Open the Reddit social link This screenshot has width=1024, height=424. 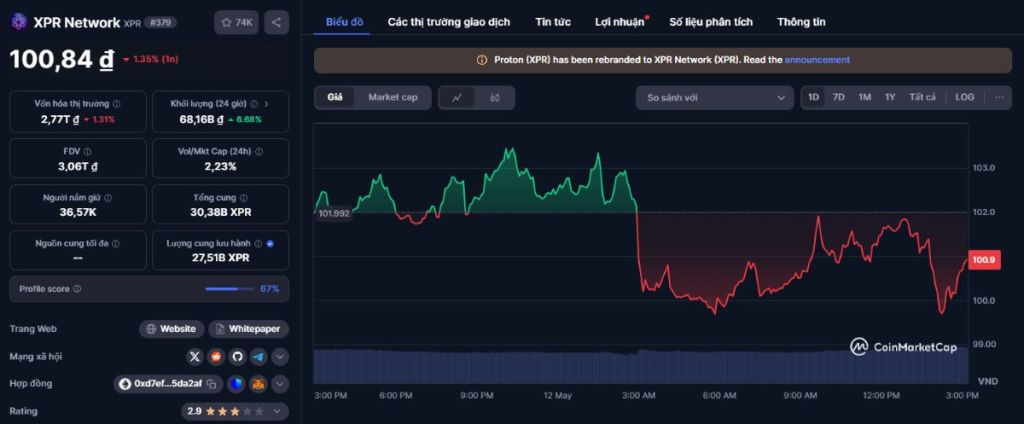click(x=216, y=356)
